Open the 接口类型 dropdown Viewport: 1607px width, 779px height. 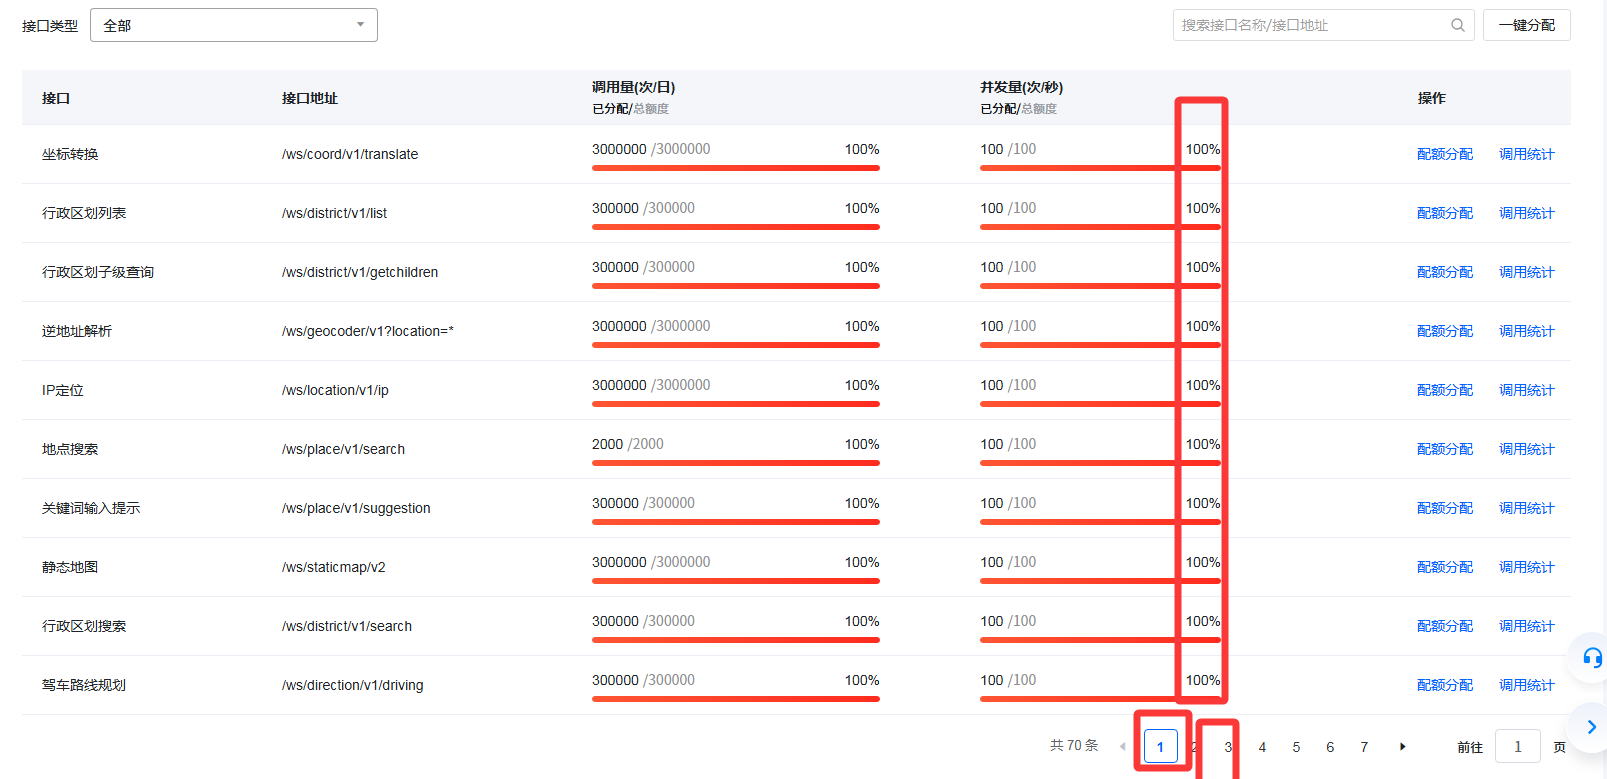tap(234, 25)
